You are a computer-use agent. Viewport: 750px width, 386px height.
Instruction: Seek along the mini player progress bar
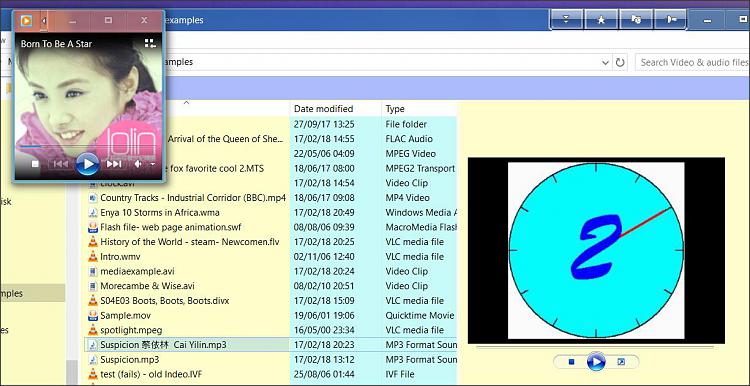point(88,145)
